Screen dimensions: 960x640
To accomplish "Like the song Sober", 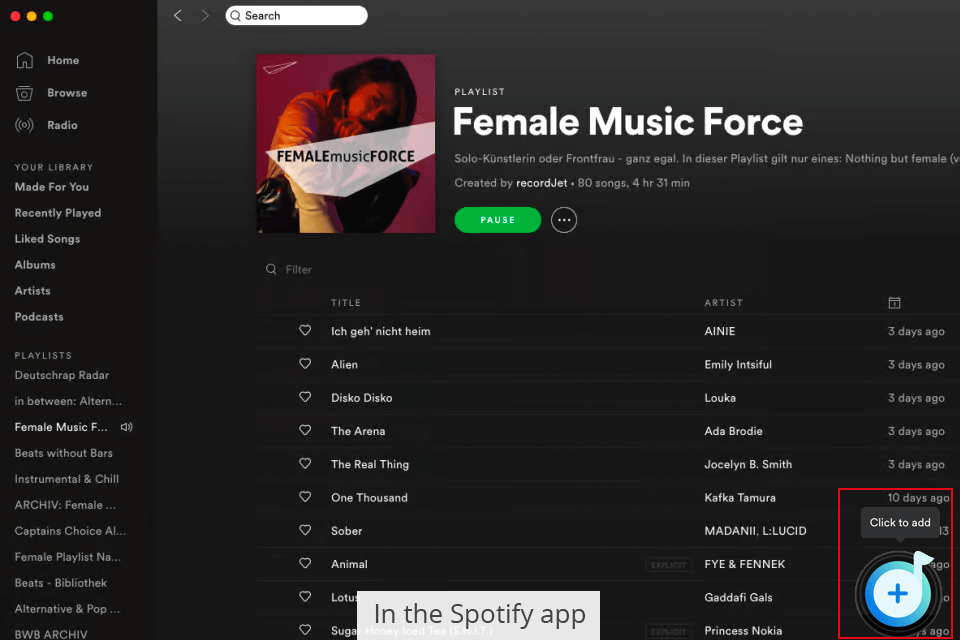I will point(305,530).
